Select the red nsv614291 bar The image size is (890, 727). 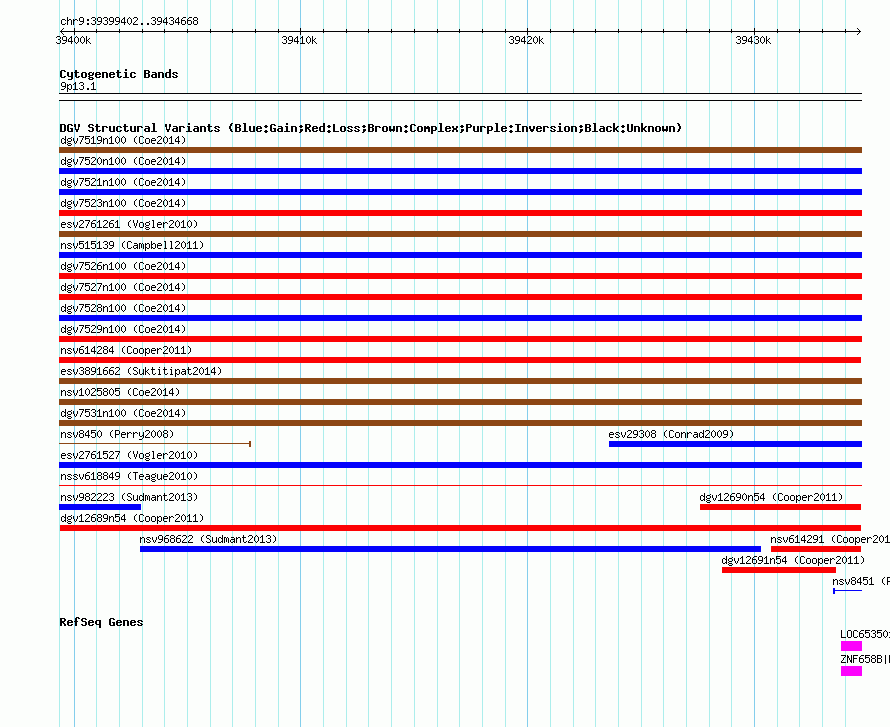click(816, 549)
